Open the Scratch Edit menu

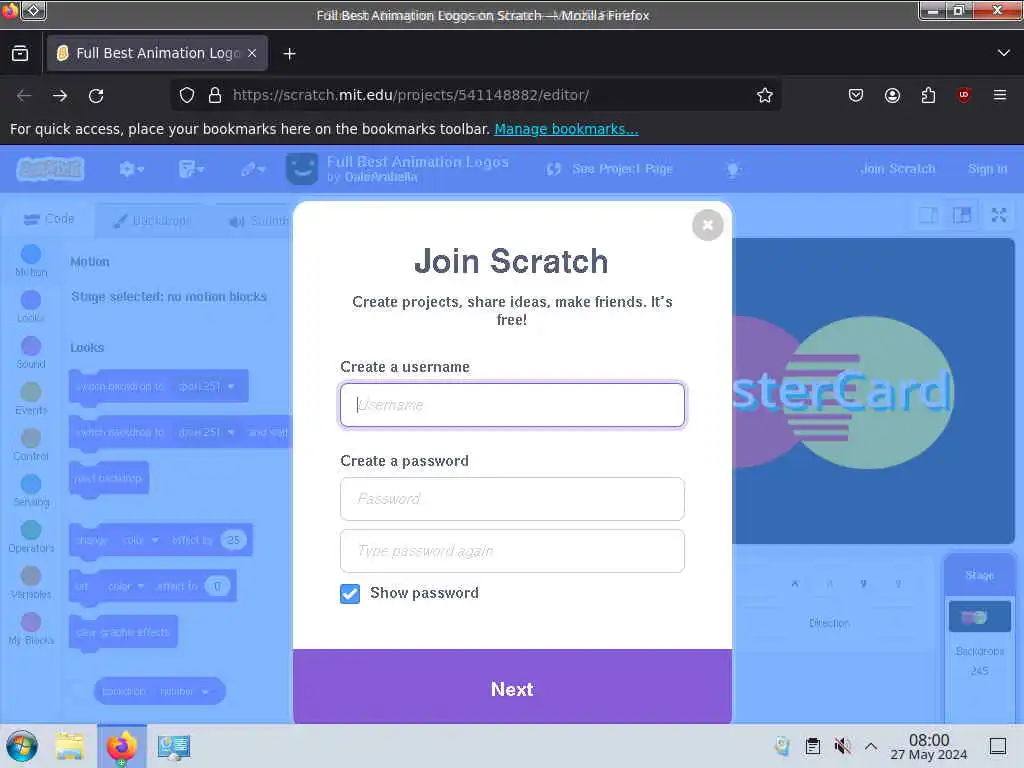tap(252, 170)
